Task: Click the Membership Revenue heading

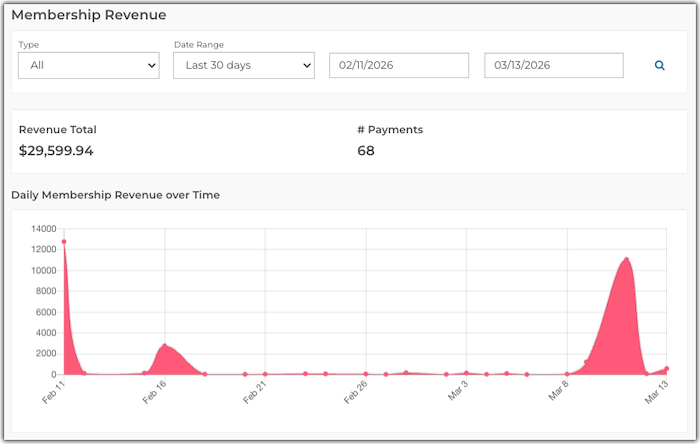Action: coord(89,15)
